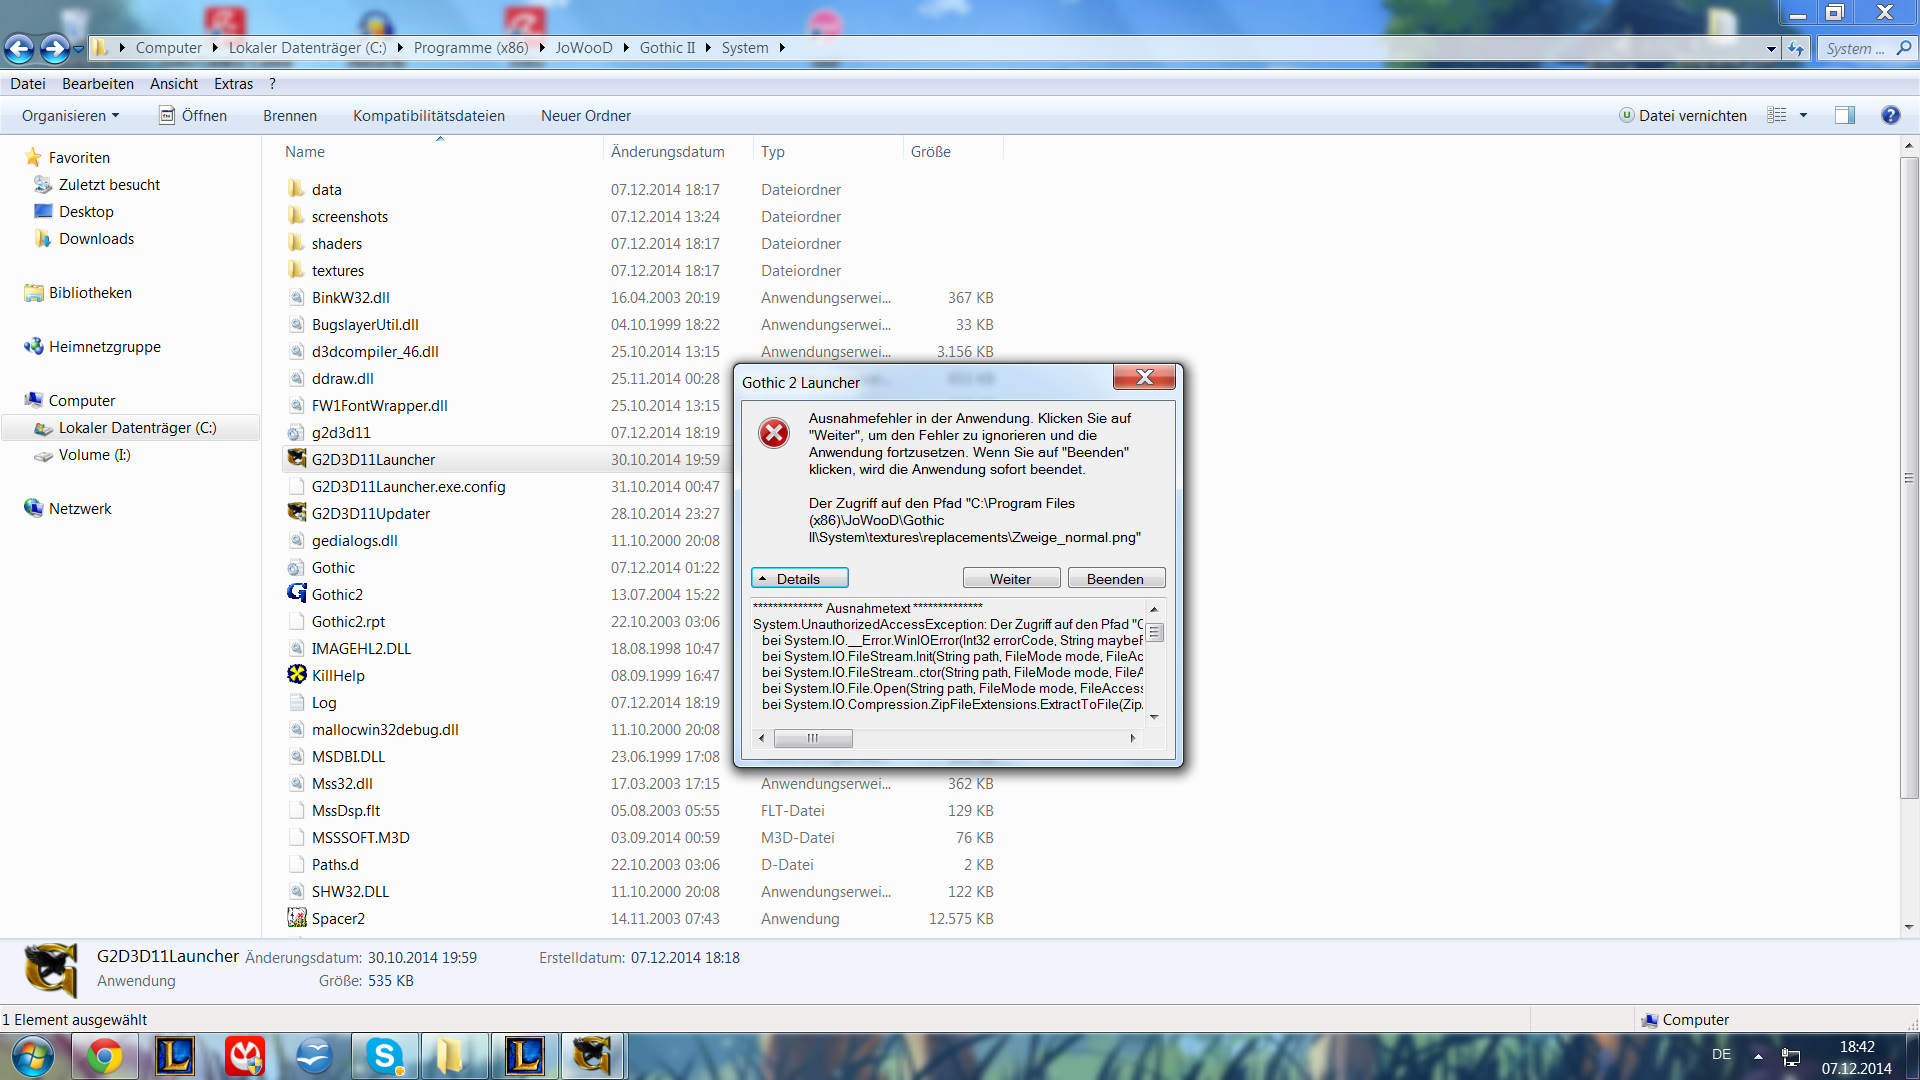This screenshot has height=1080, width=1920.
Task: Open Google Chrome from the taskbar
Action: point(104,1056)
